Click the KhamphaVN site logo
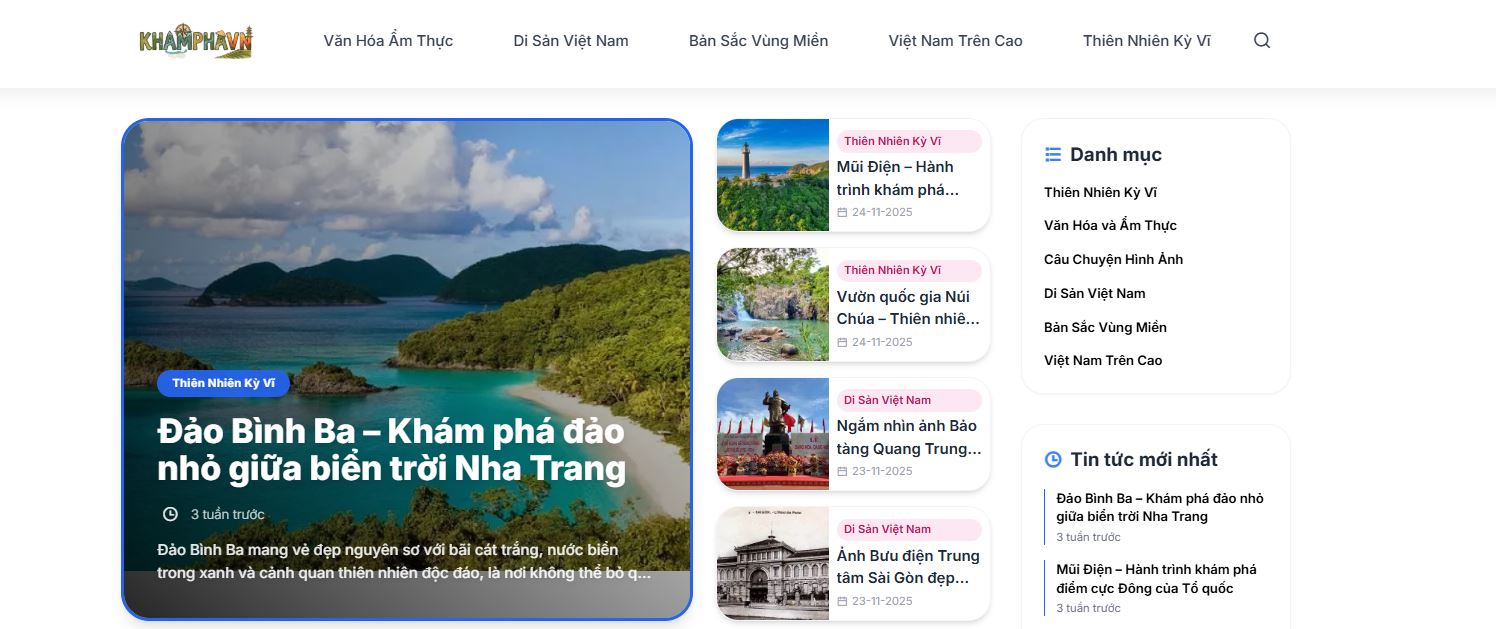This screenshot has height=629, width=1496. pyautogui.click(x=196, y=41)
